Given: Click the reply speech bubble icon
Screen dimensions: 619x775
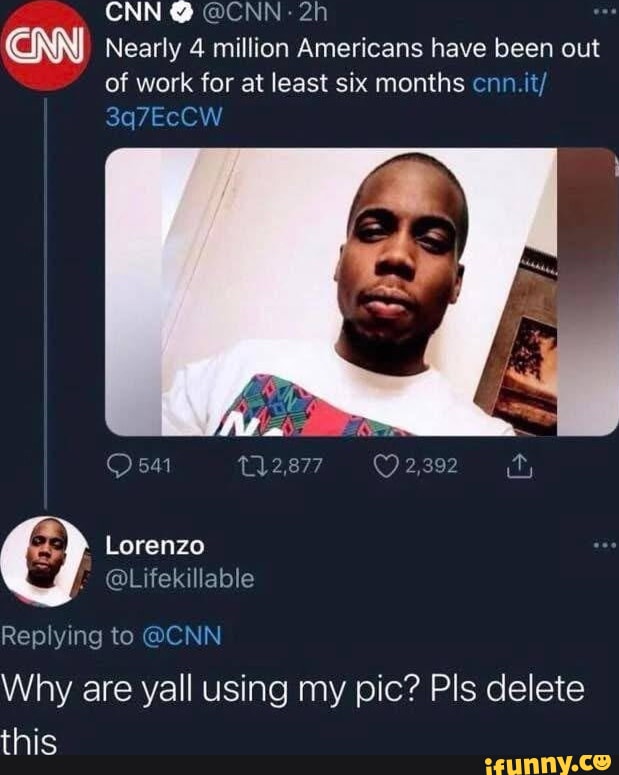Looking at the screenshot, I should pyautogui.click(x=119, y=465).
